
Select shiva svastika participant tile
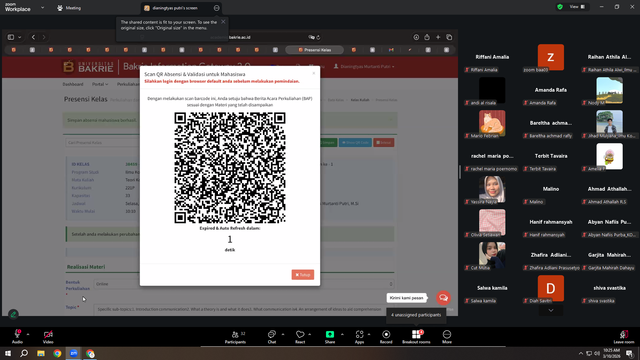click(609, 289)
